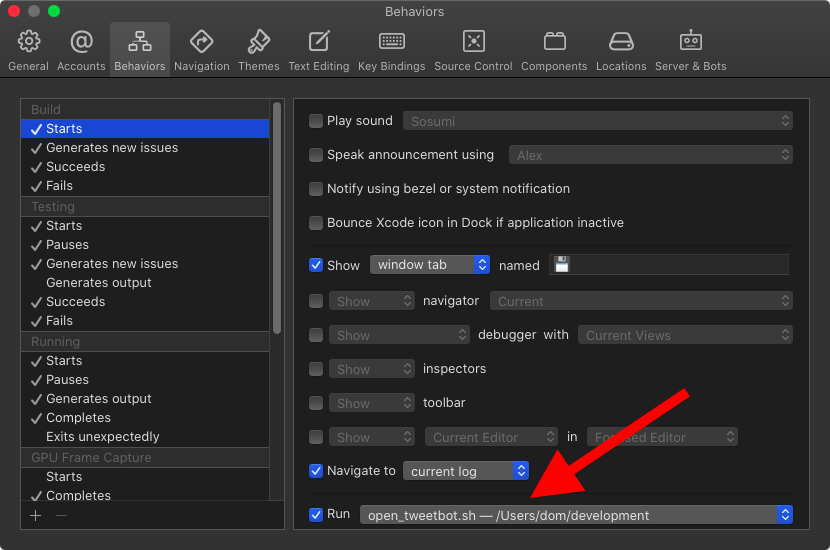Select Running Generates output behavior
Screen dimensions: 830x550
(145, 399)
